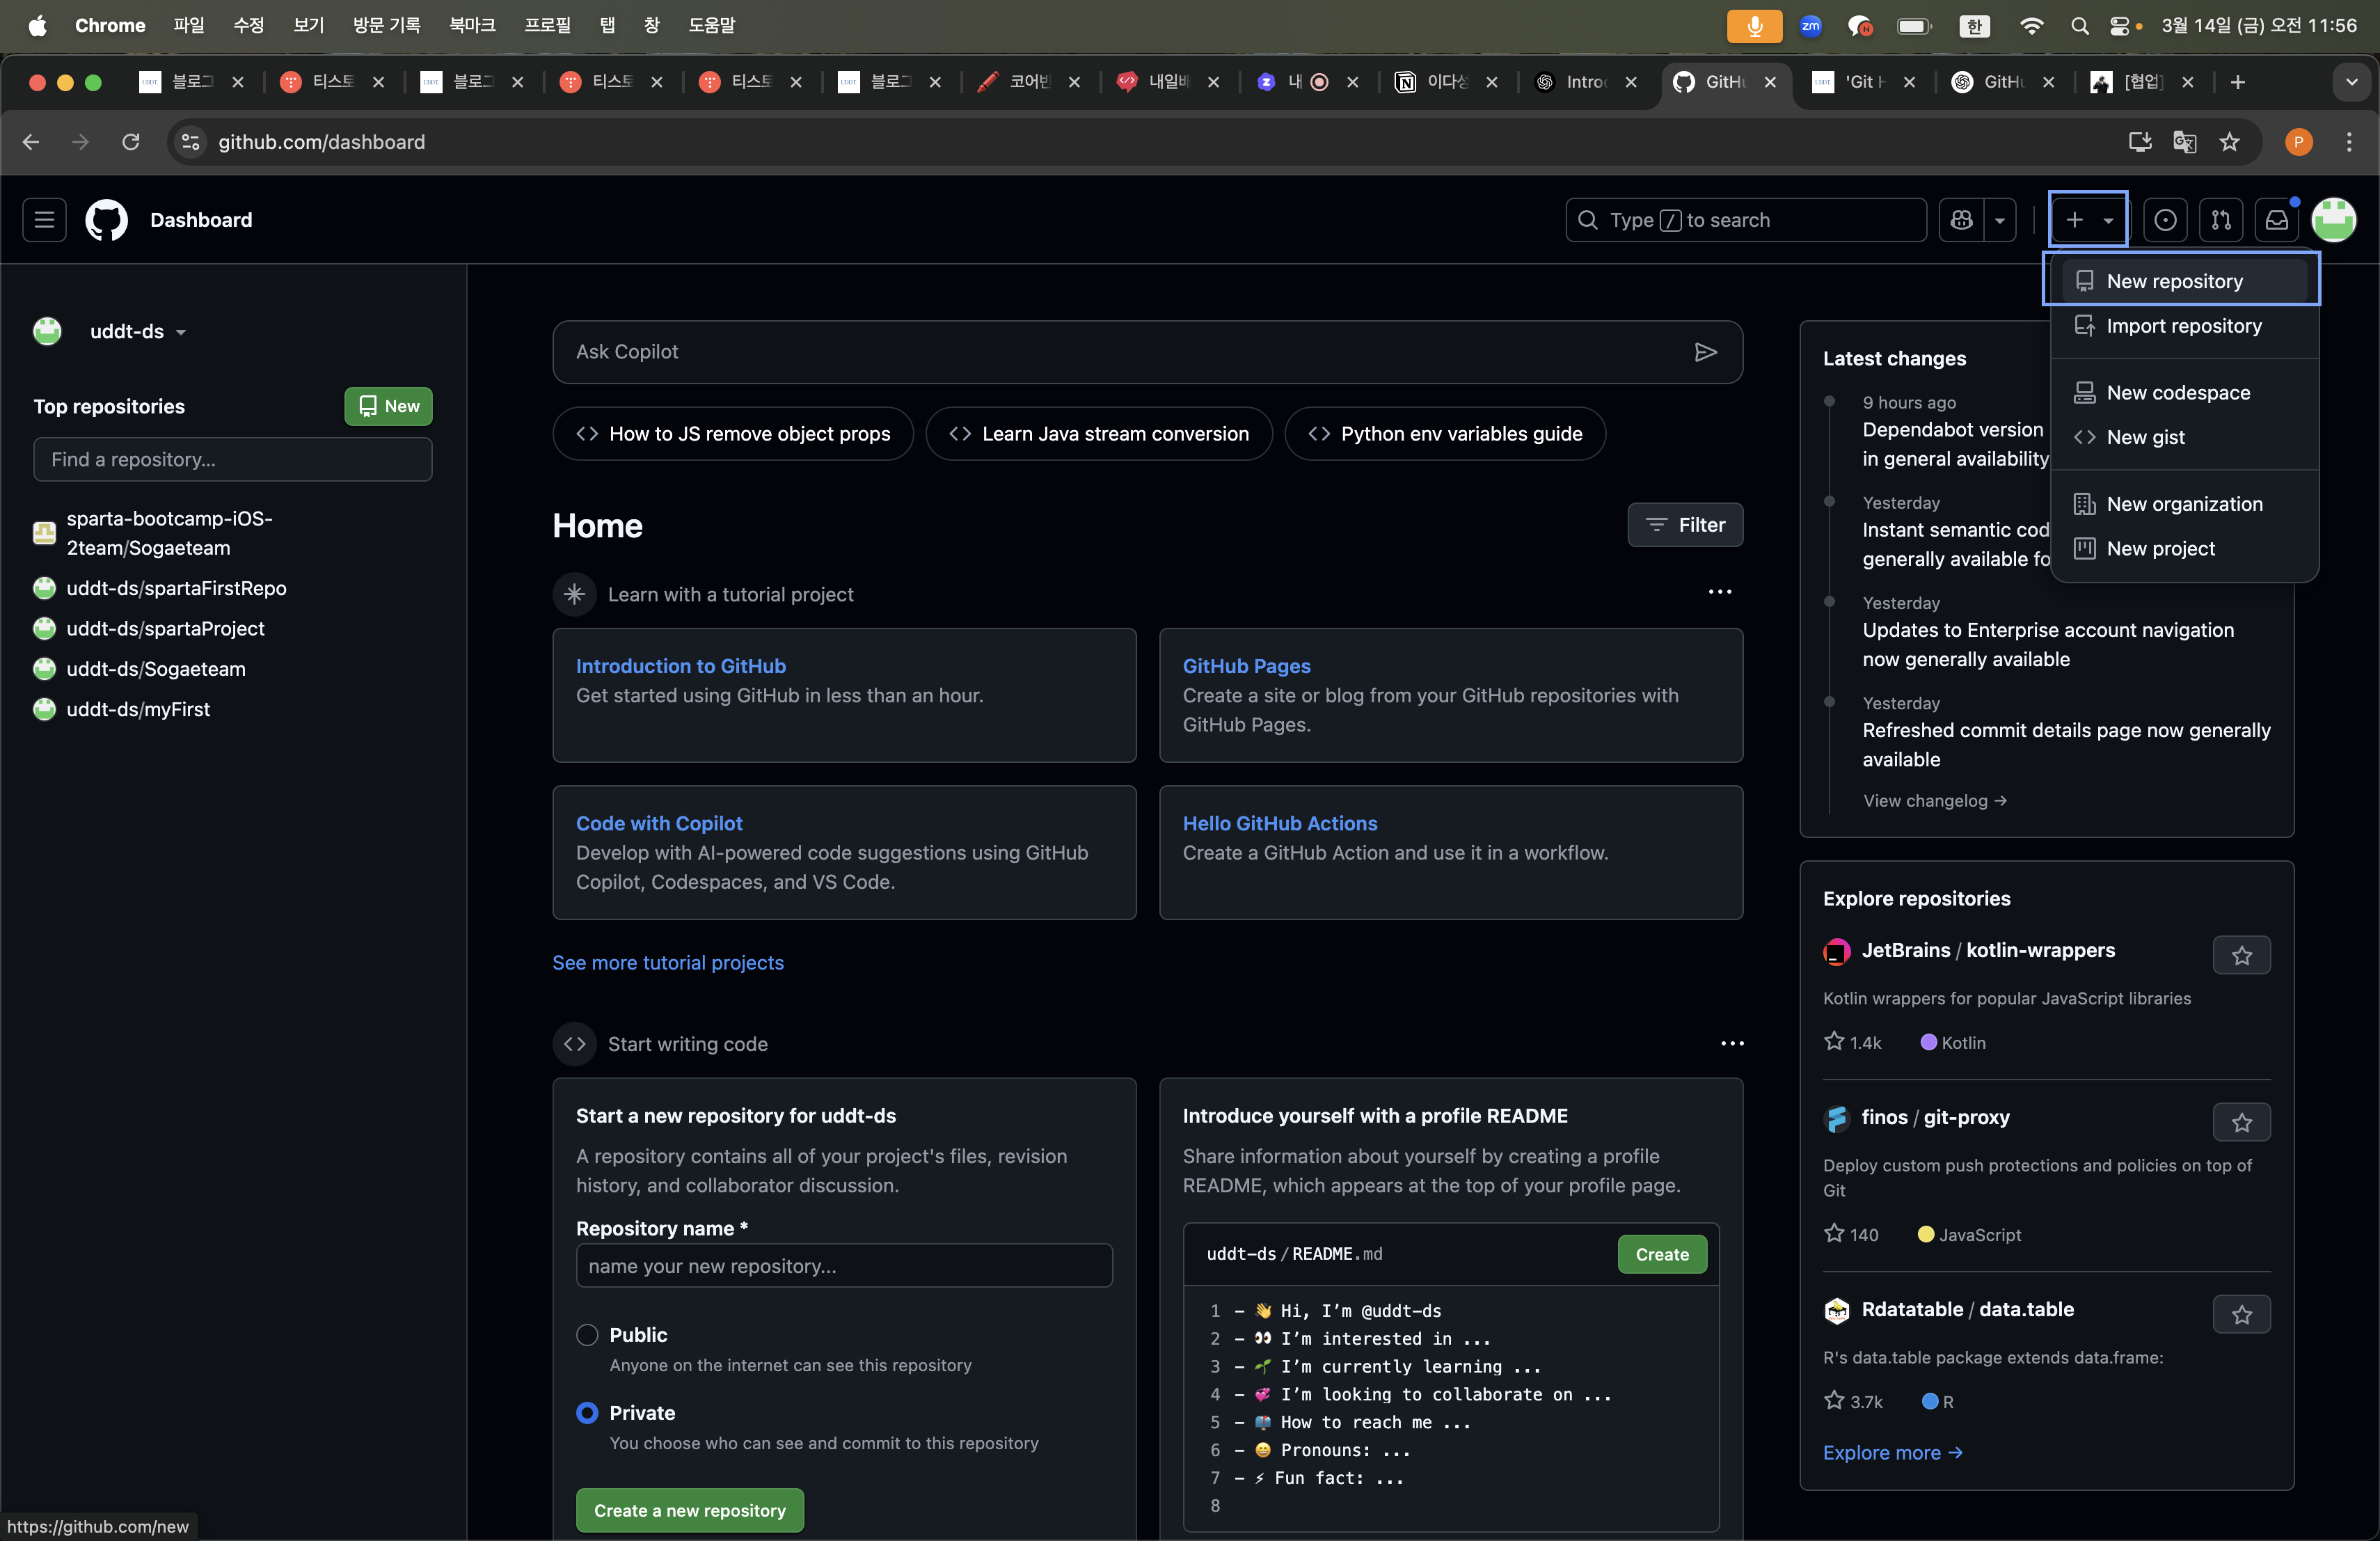
Task: Open the notifications inbox icon
Action: (x=2276, y=220)
